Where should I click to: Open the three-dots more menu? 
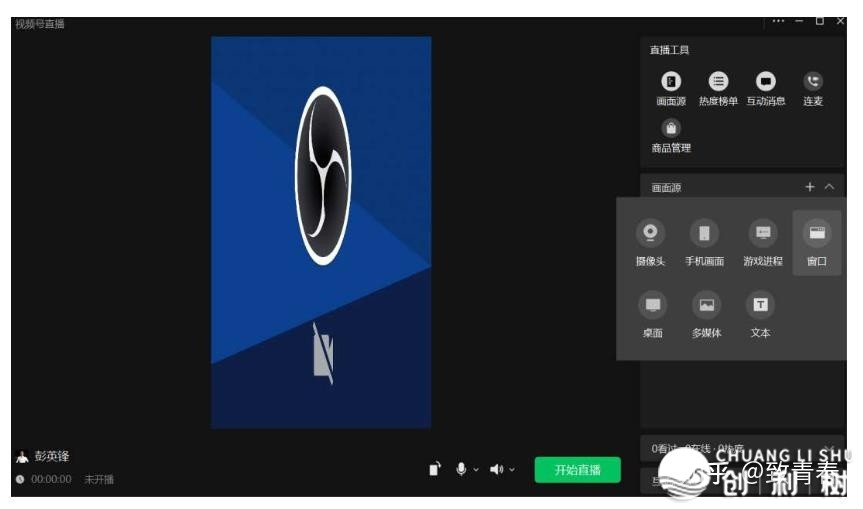pos(778,21)
